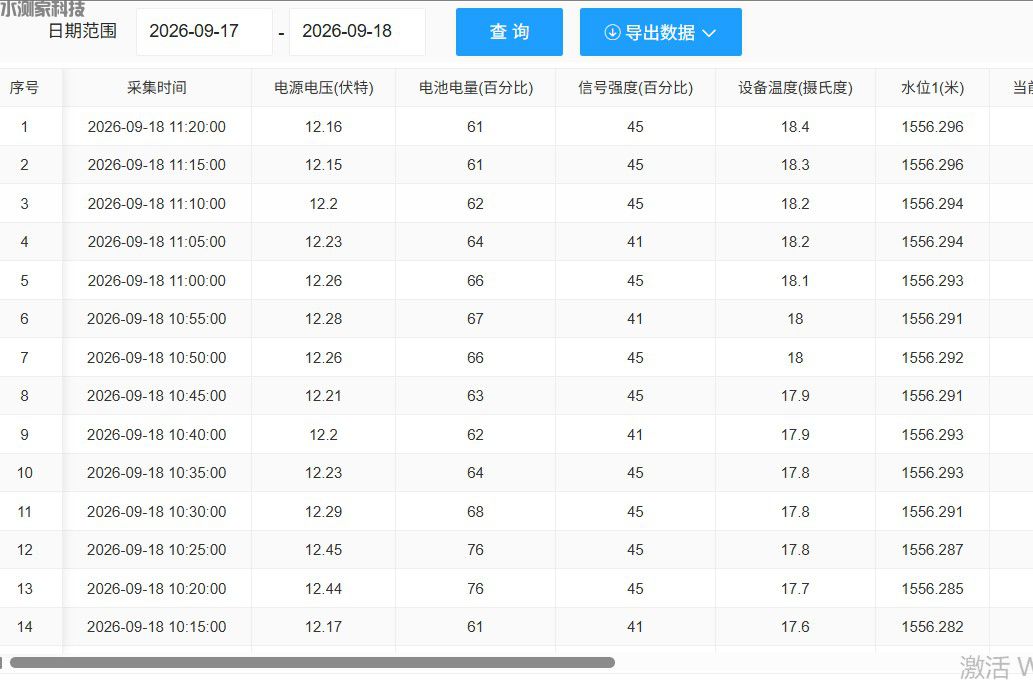Click the 信号强度(百分比) column header
Viewport: 1033px width, 684px height.
(635, 88)
